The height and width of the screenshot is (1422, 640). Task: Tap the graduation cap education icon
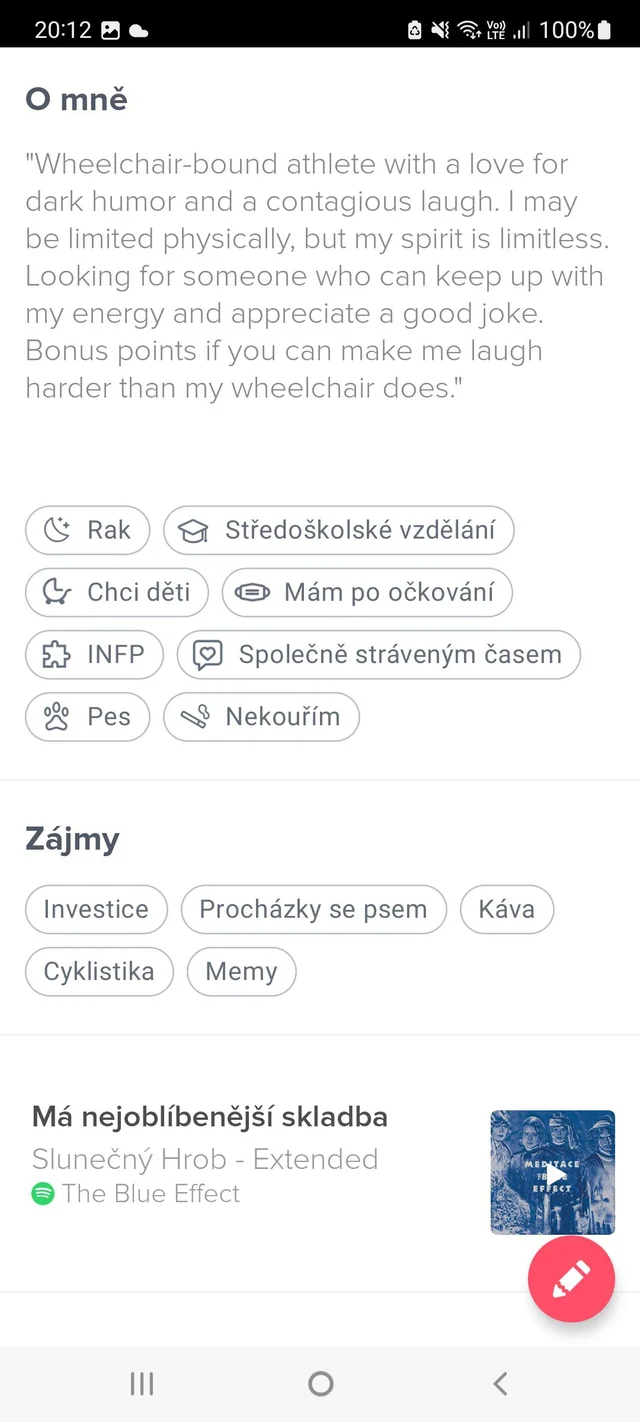(192, 530)
